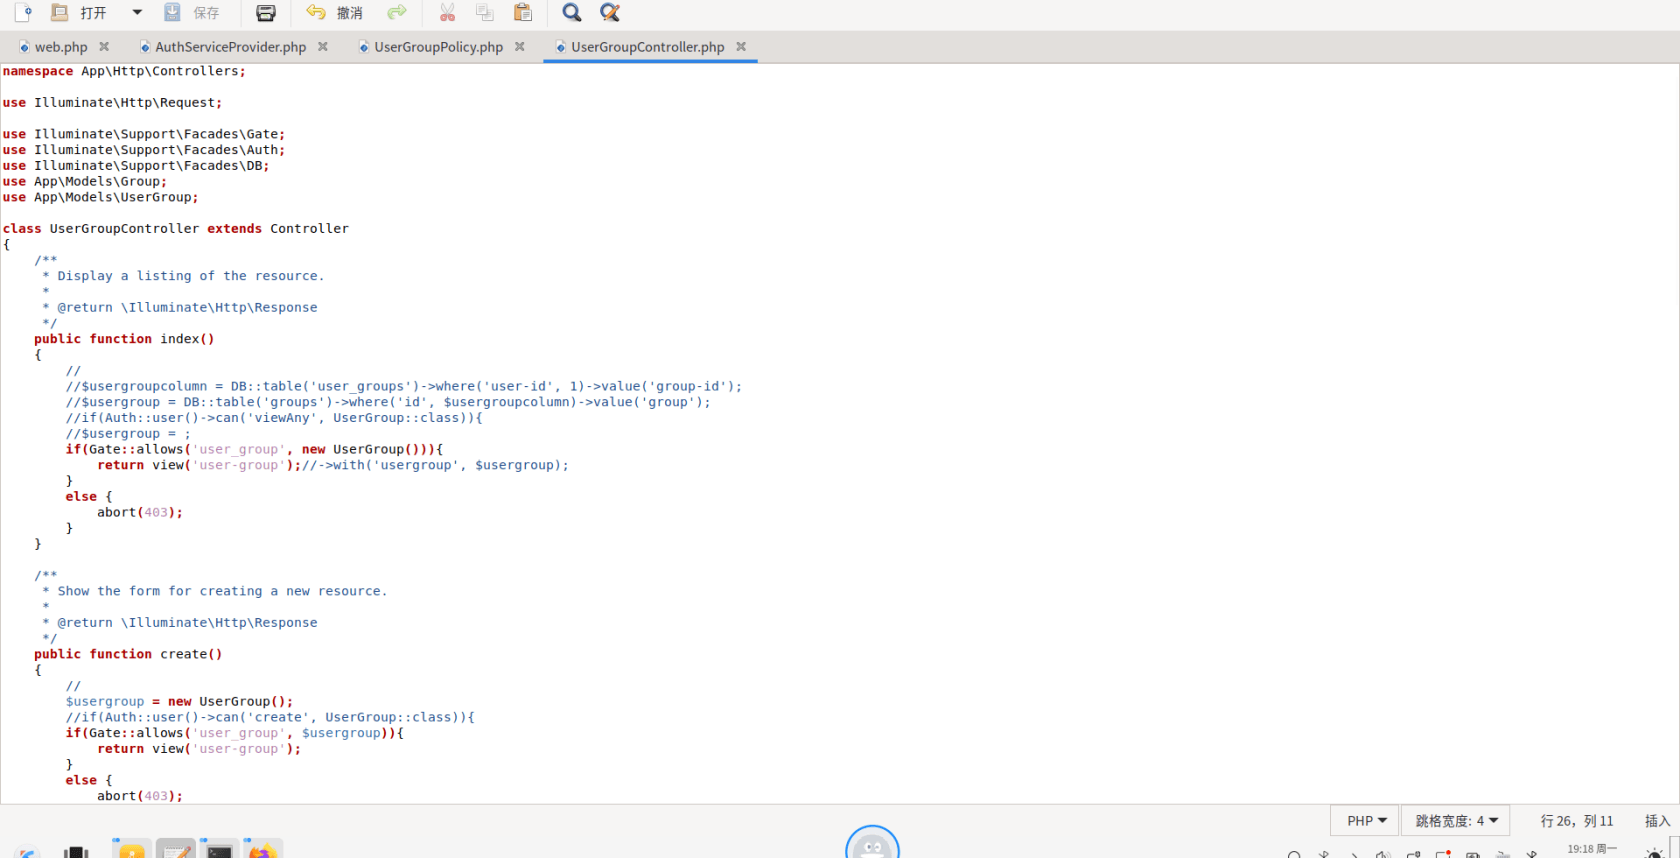The image size is (1680, 858).
Task: Click the 19:18 clock in the system tray
Action: coord(1592,849)
